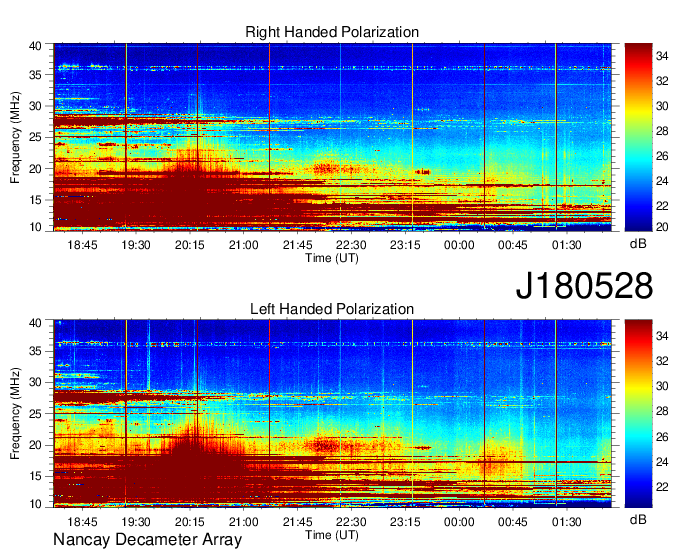Click the 23:15 tick label on bottom plot
Viewport: 680px width, 552px height.
pyautogui.click(x=405, y=522)
